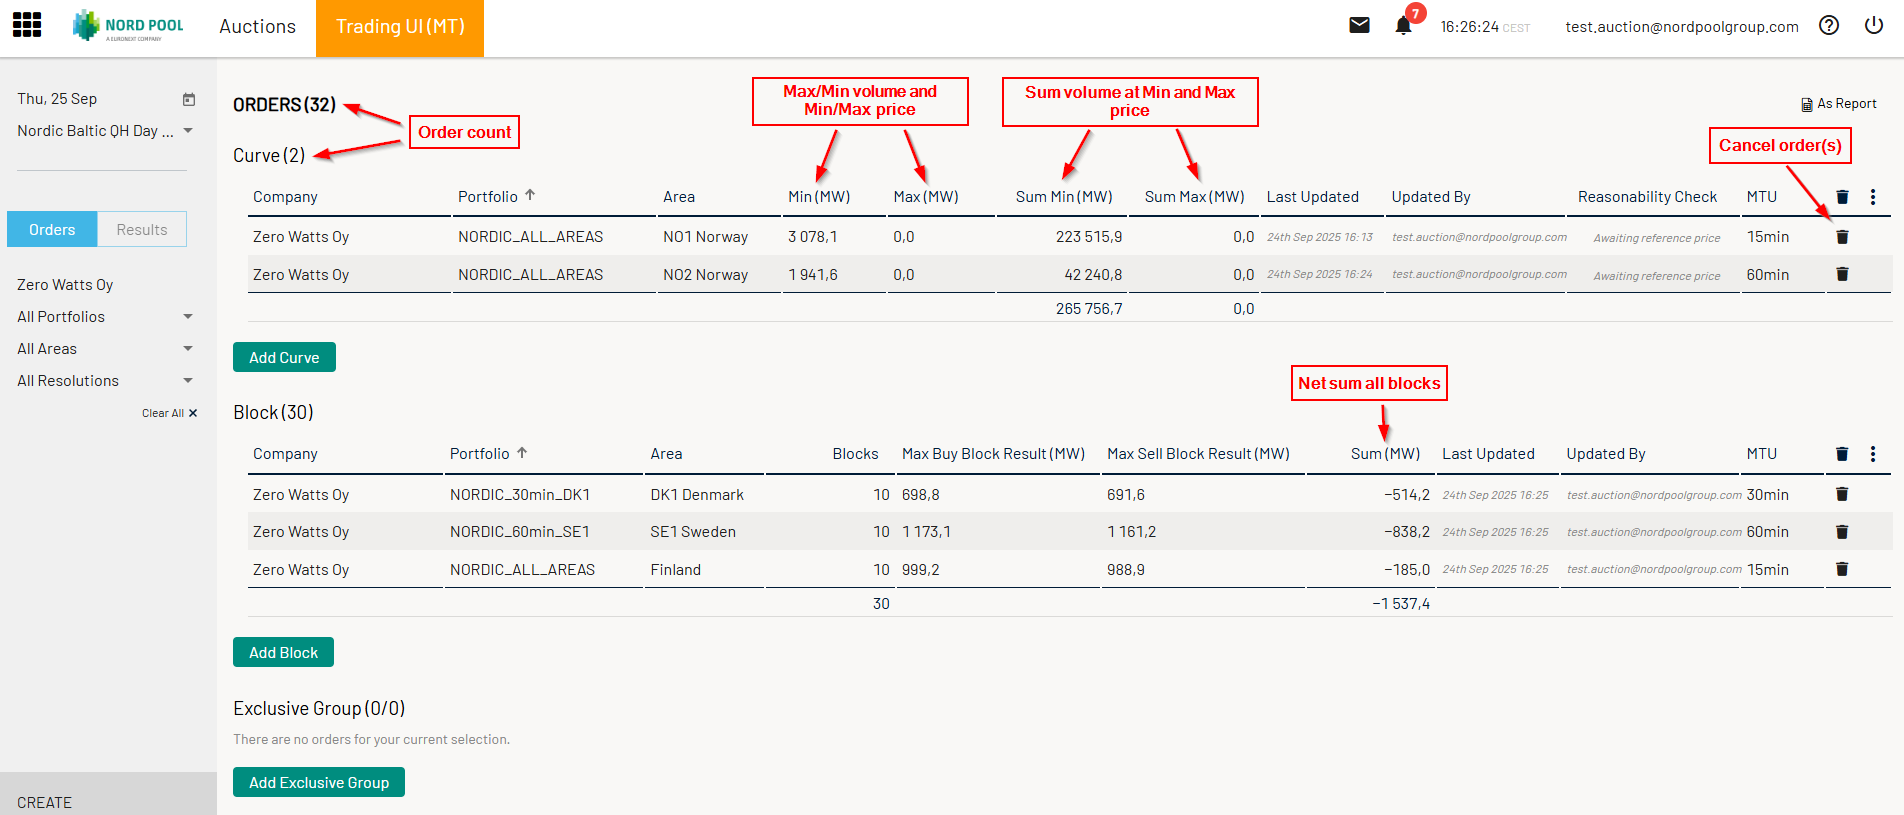Expand the All Resolutions dropdown
The width and height of the screenshot is (1904, 815).
(188, 381)
